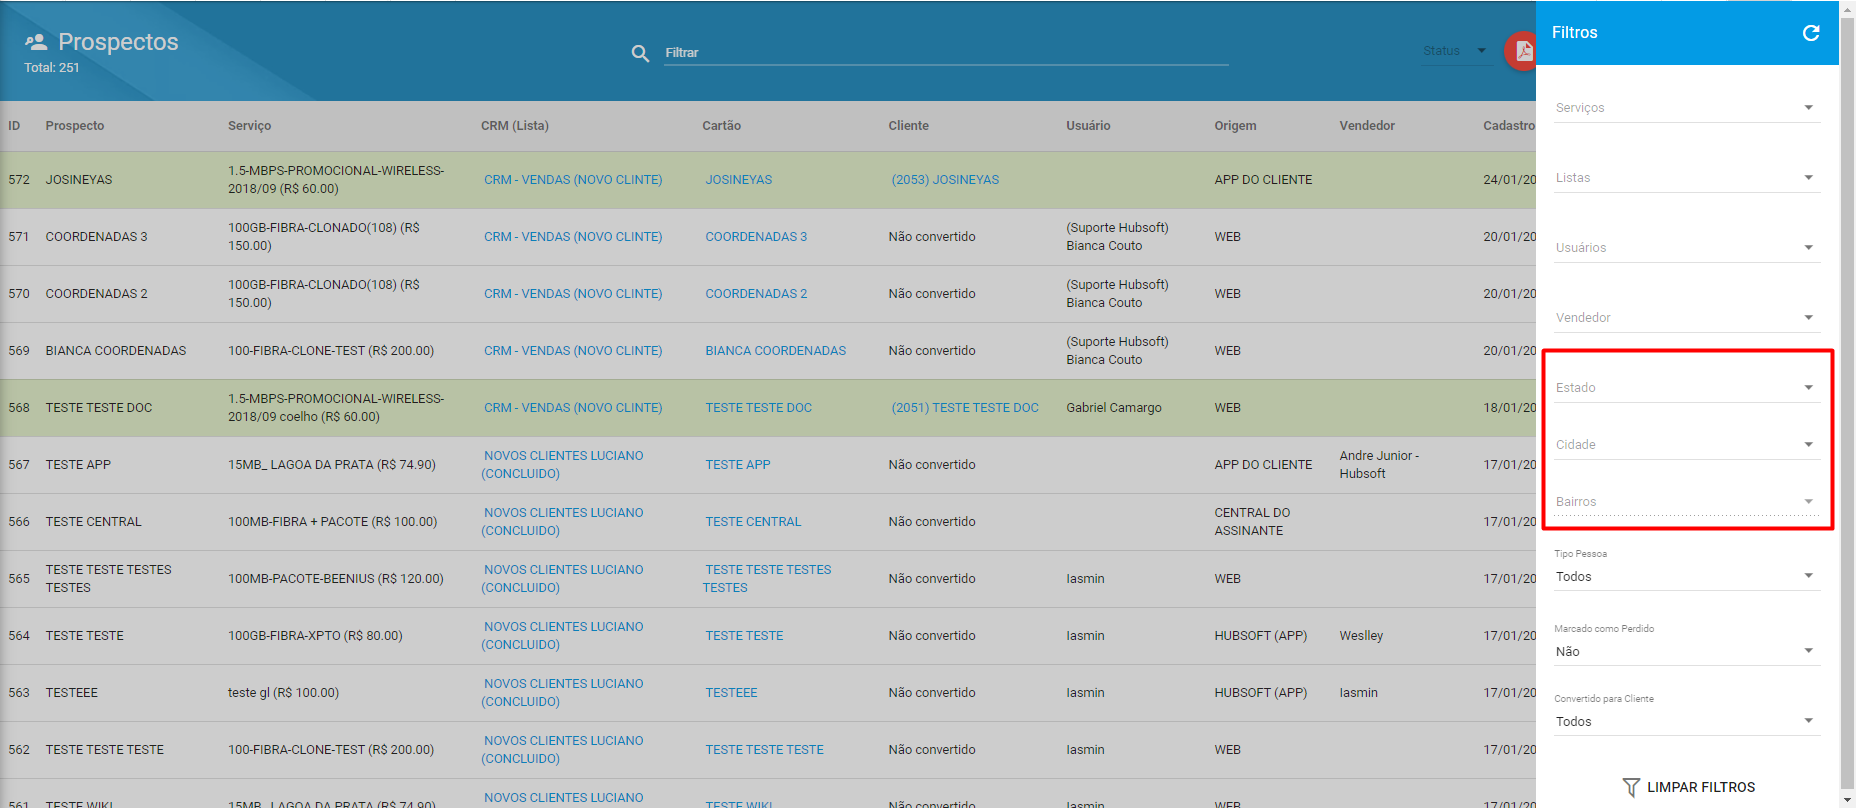Open TESTE TESTE TESTE cartão link in row 562
Image resolution: width=1856 pixels, height=808 pixels.
(764, 750)
